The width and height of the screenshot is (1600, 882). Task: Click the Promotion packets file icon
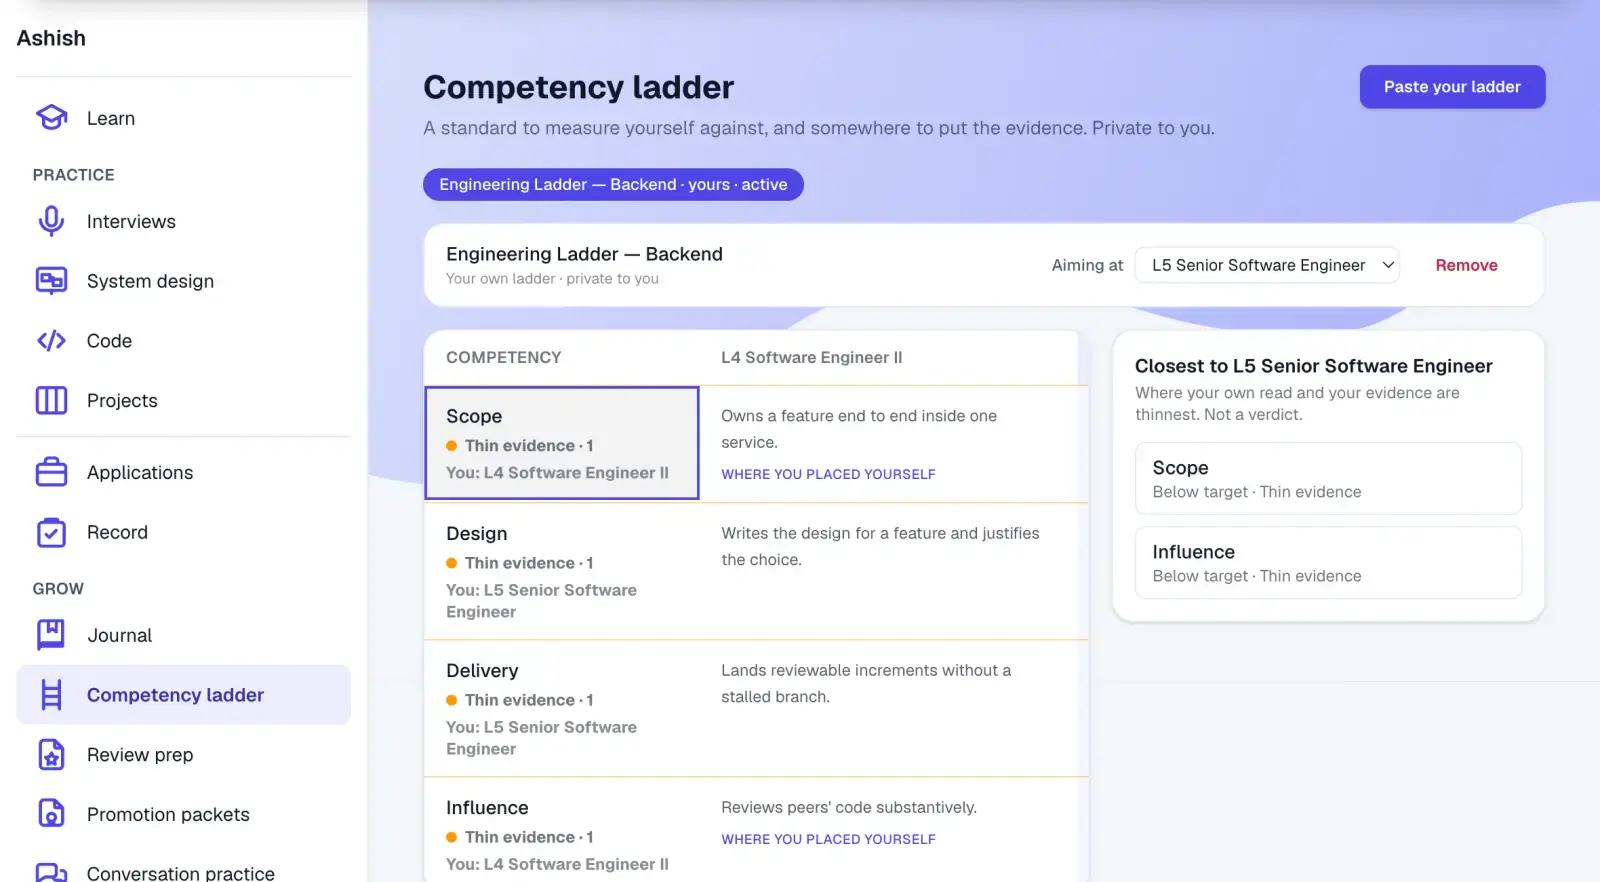click(x=51, y=814)
